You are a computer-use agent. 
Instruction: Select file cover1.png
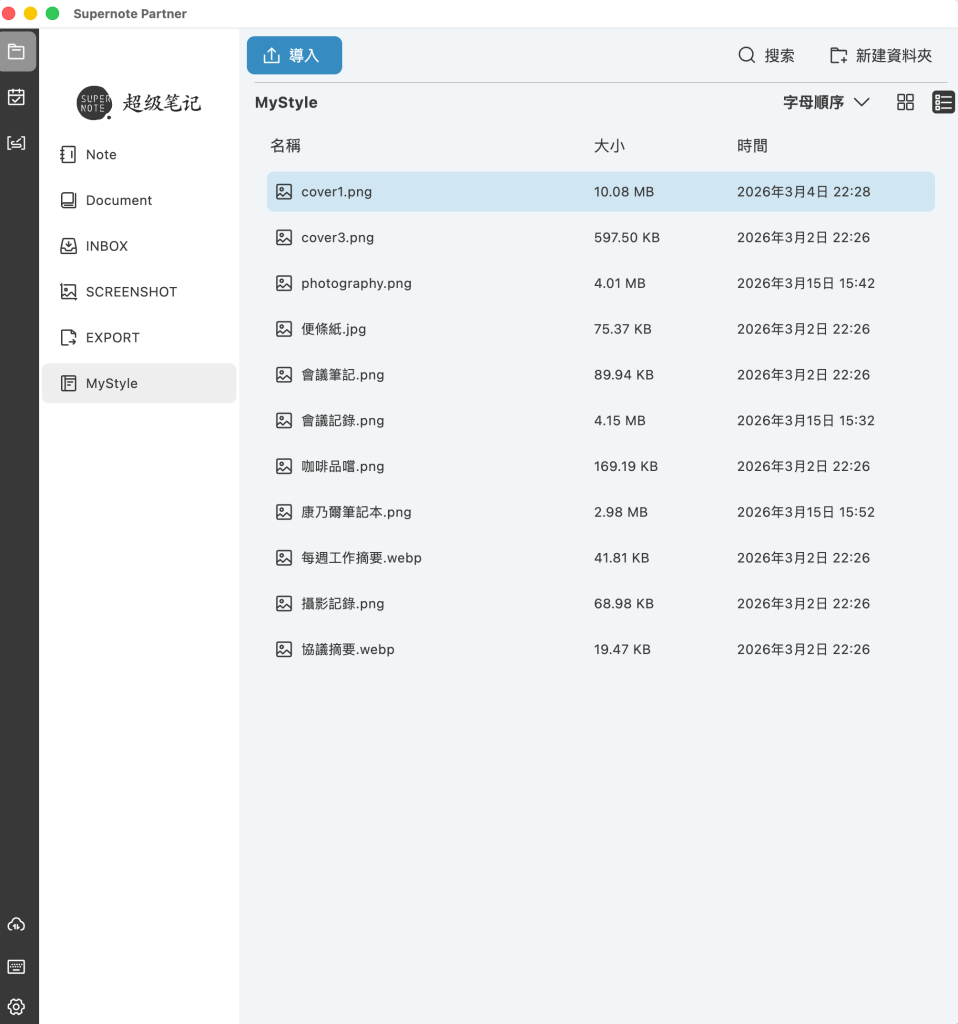(601, 192)
